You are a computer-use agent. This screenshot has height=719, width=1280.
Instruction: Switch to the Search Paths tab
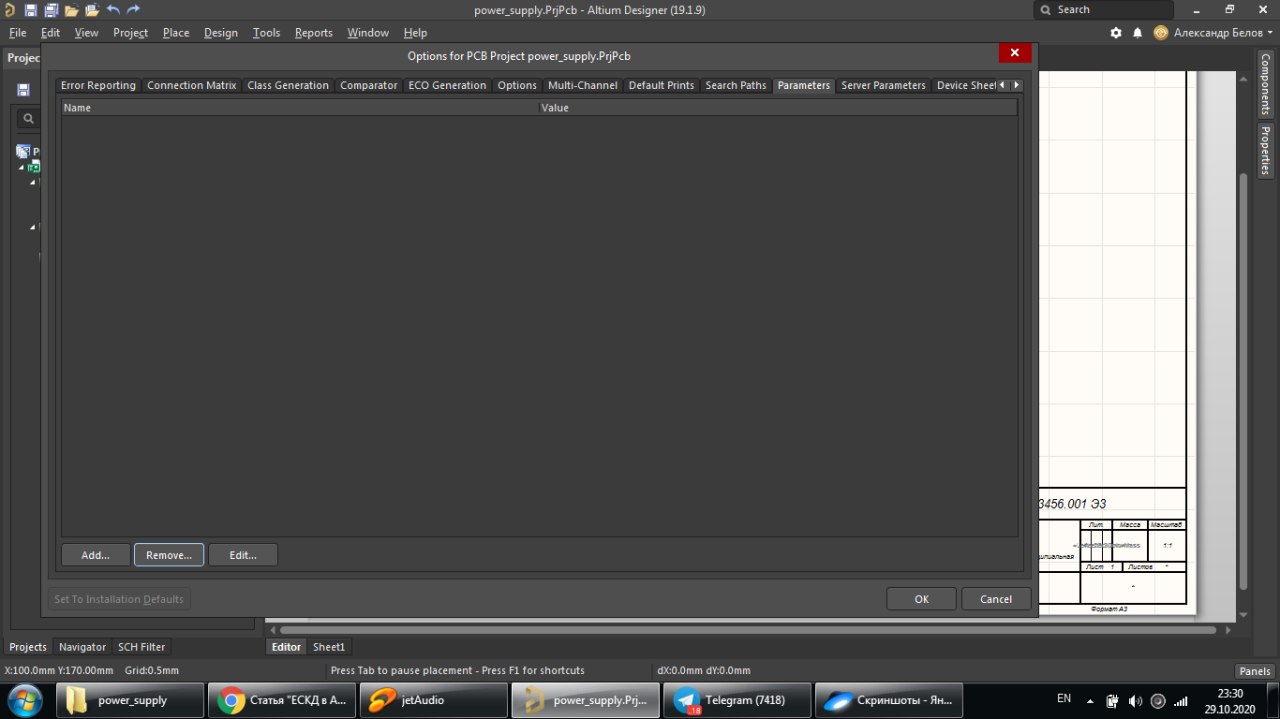(736, 85)
